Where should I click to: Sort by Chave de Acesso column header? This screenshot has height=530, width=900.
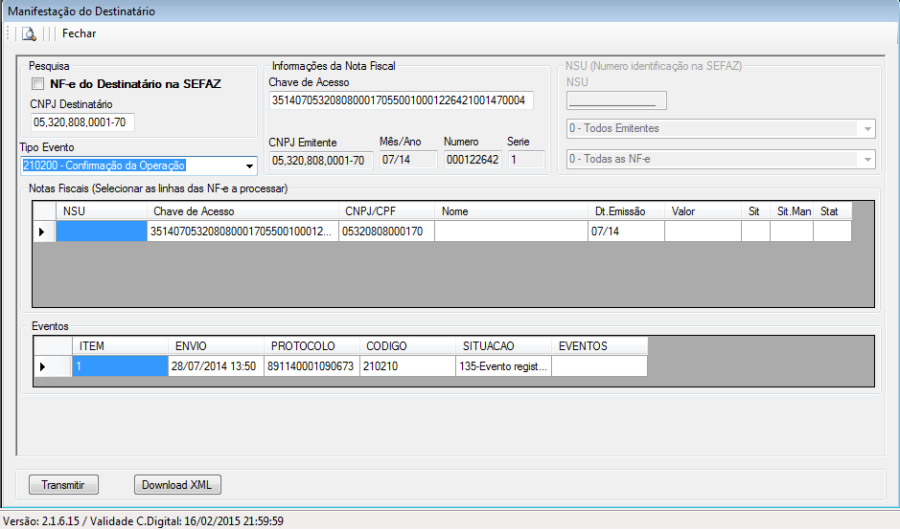(243, 211)
